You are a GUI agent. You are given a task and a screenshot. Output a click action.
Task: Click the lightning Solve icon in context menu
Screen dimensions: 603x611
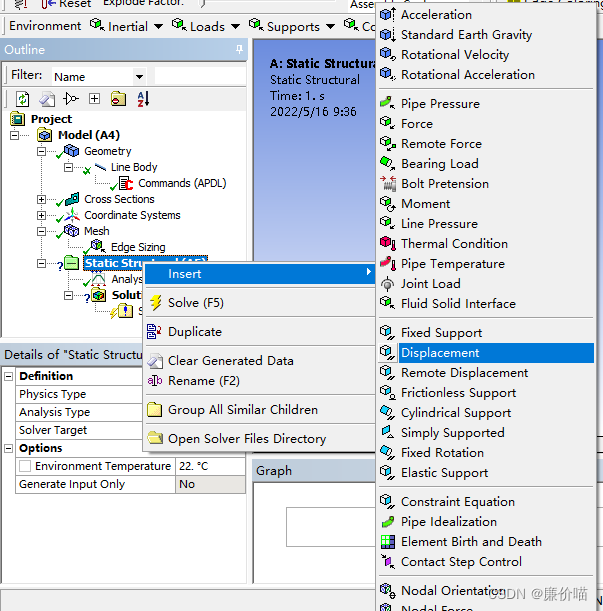(156, 303)
